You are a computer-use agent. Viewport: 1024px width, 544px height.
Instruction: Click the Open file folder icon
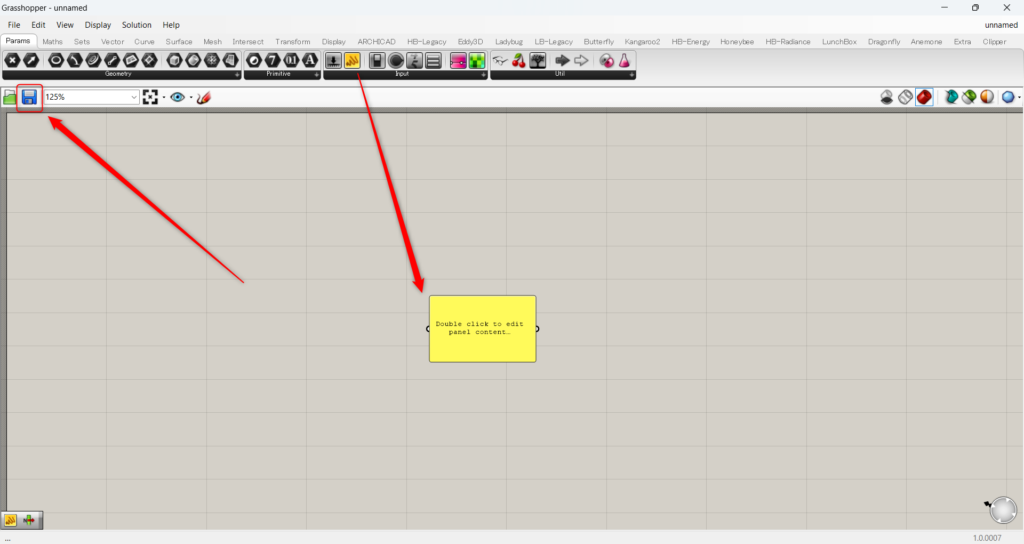(x=10, y=97)
